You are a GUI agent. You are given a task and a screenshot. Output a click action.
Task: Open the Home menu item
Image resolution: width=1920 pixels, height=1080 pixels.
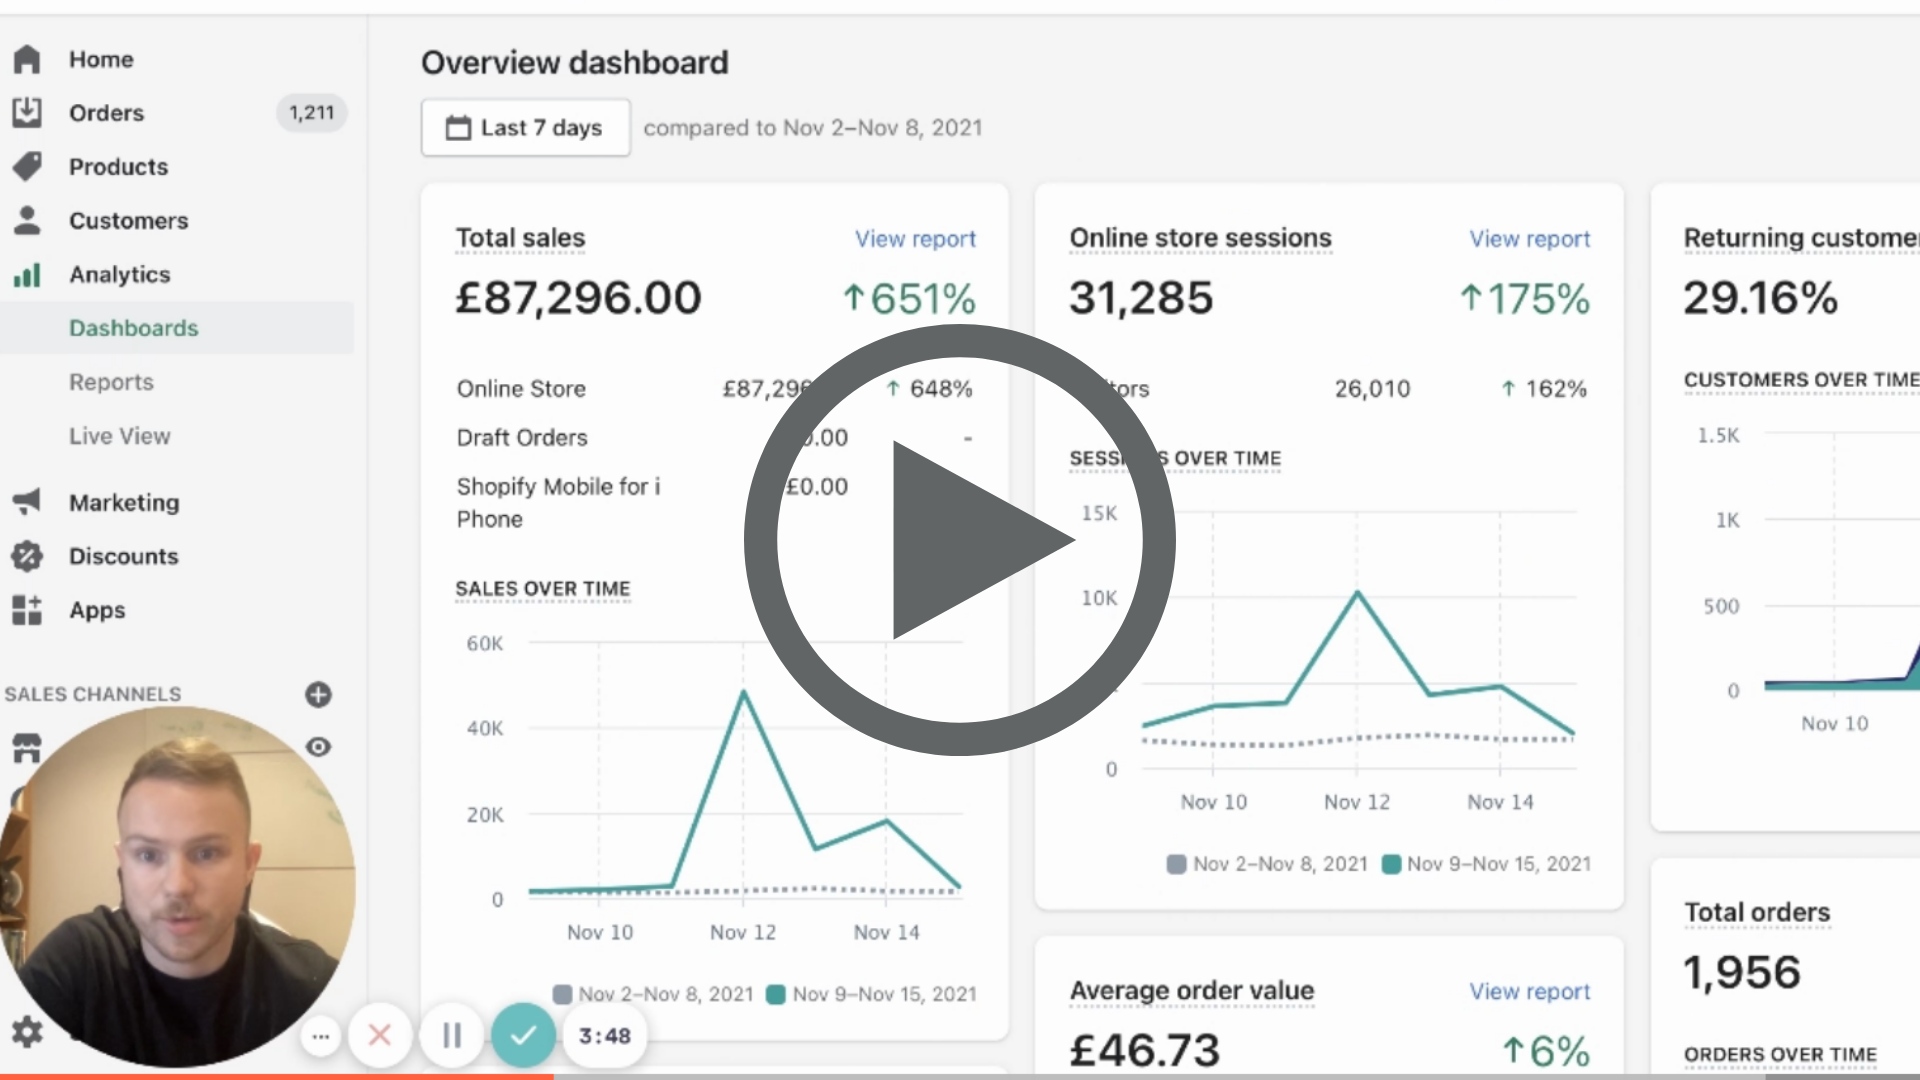(101, 59)
